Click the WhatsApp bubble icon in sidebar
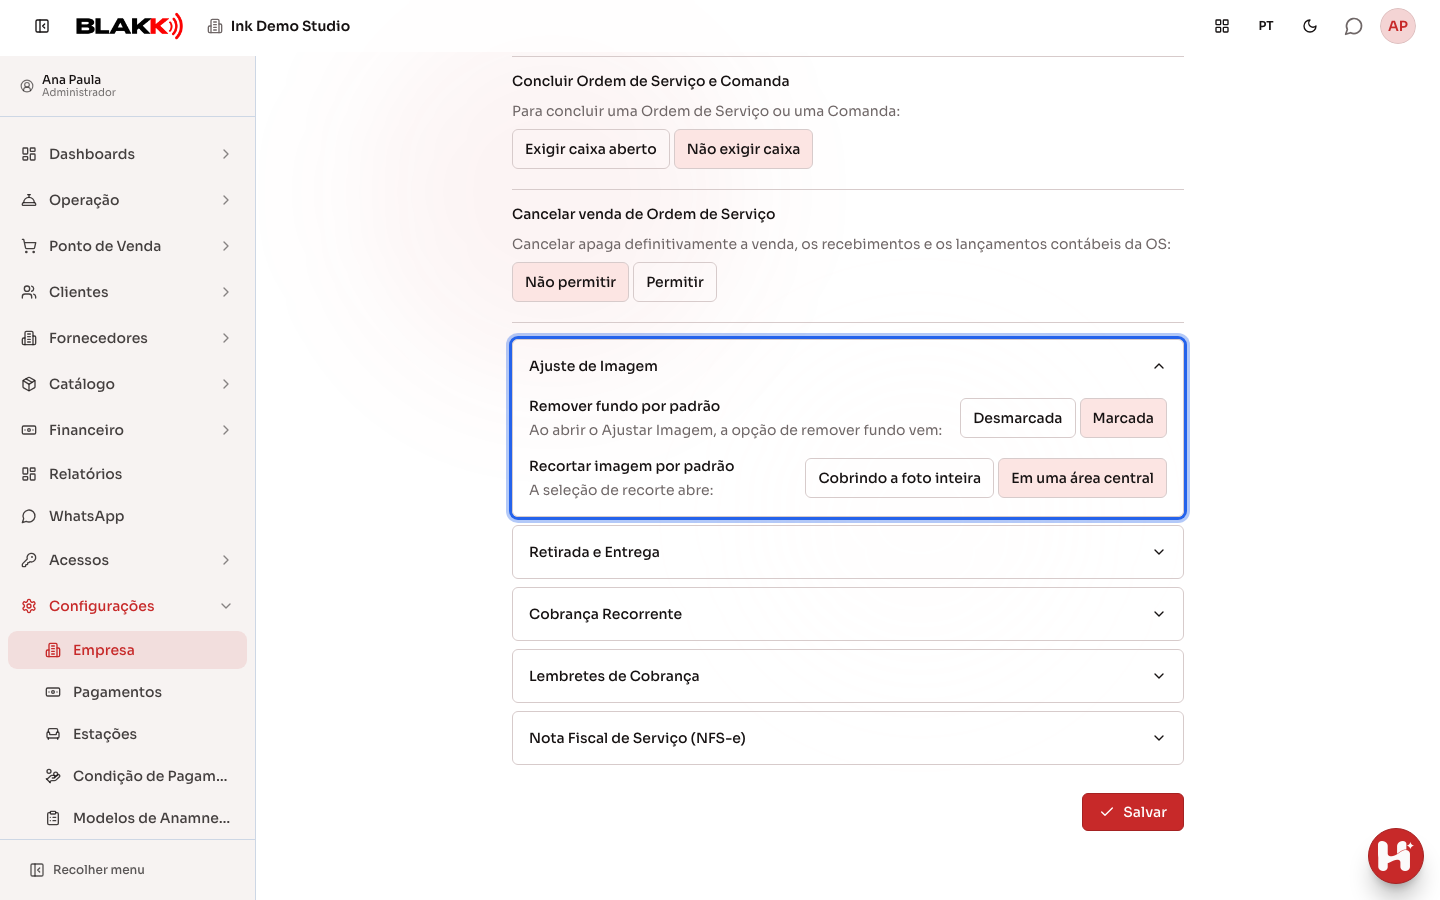Viewport: 1440px width, 900px height. (x=29, y=516)
